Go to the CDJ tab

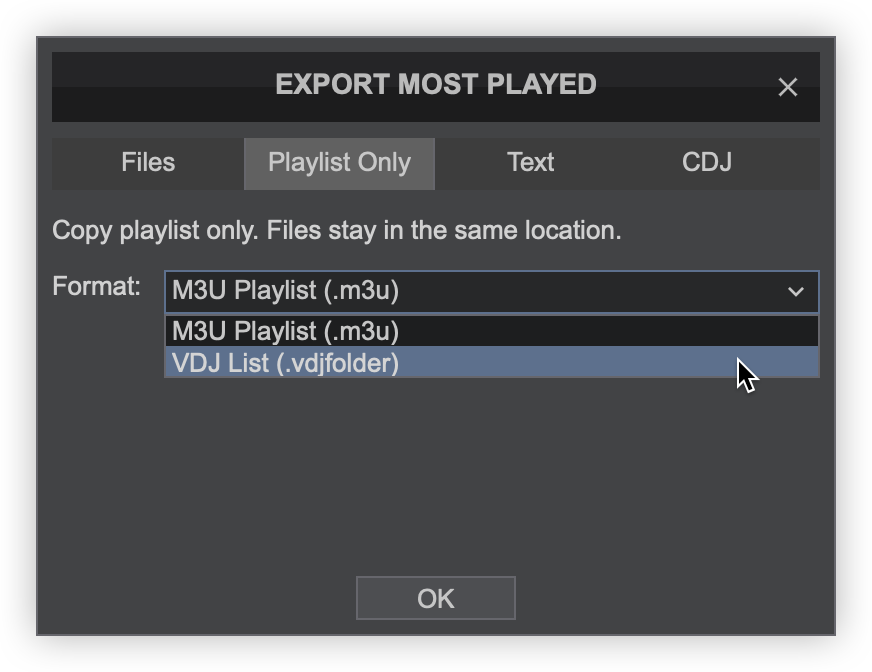coord(707,163)
